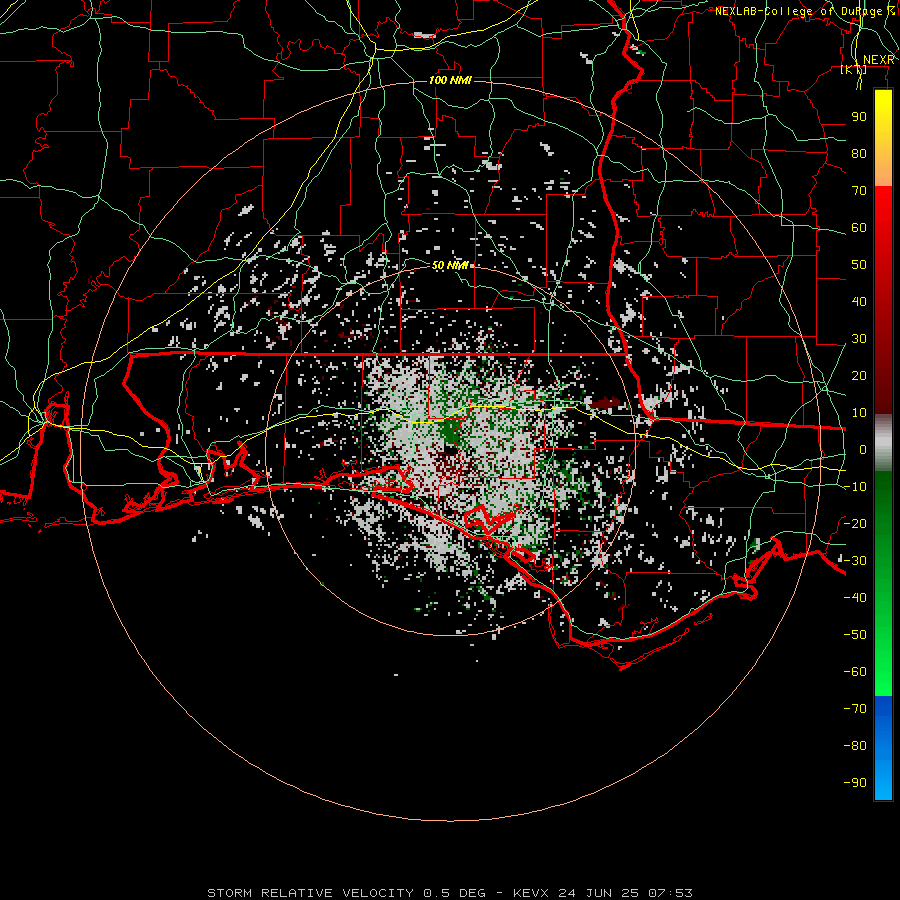Click the "-70" scale value
Image resolution: width=900 pixels, height=900 pixels.
[x=855, y=708]
